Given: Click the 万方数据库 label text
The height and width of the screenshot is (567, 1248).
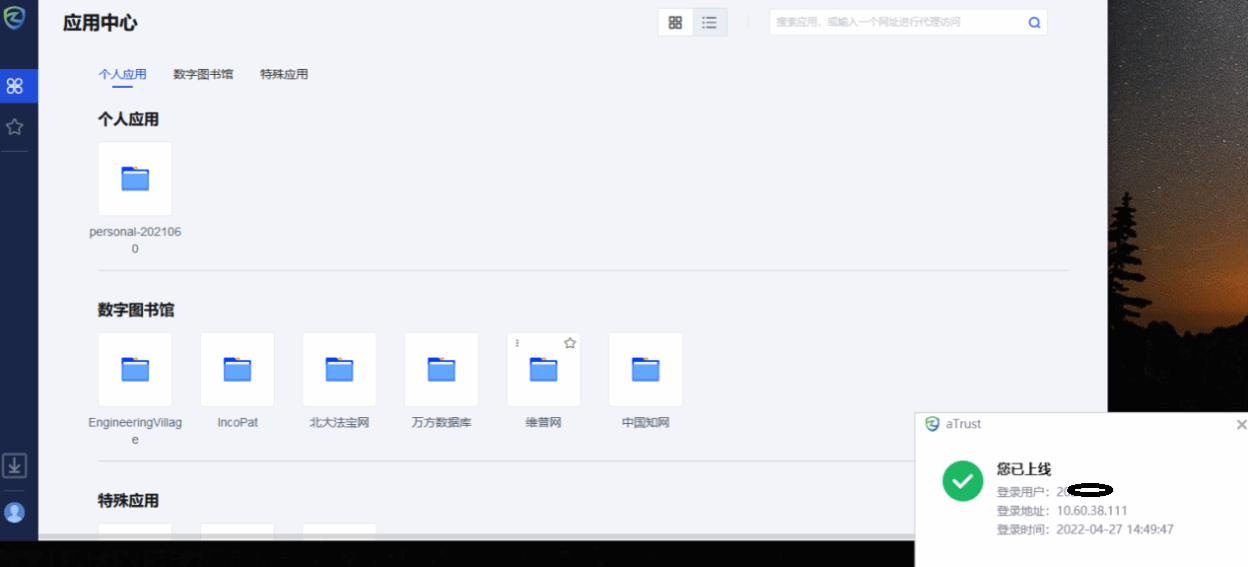Looking at the screenshot, I should tap(441, 423).
